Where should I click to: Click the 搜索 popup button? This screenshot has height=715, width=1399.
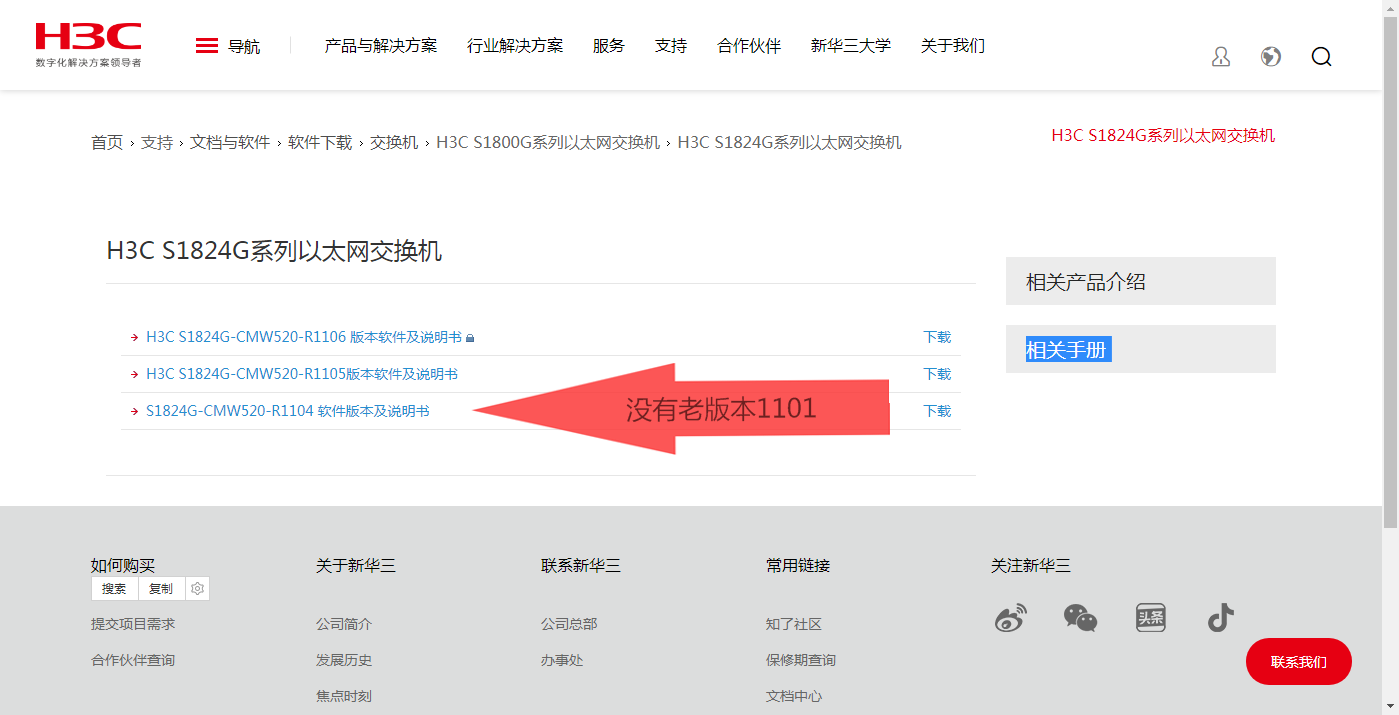[114, 589]
